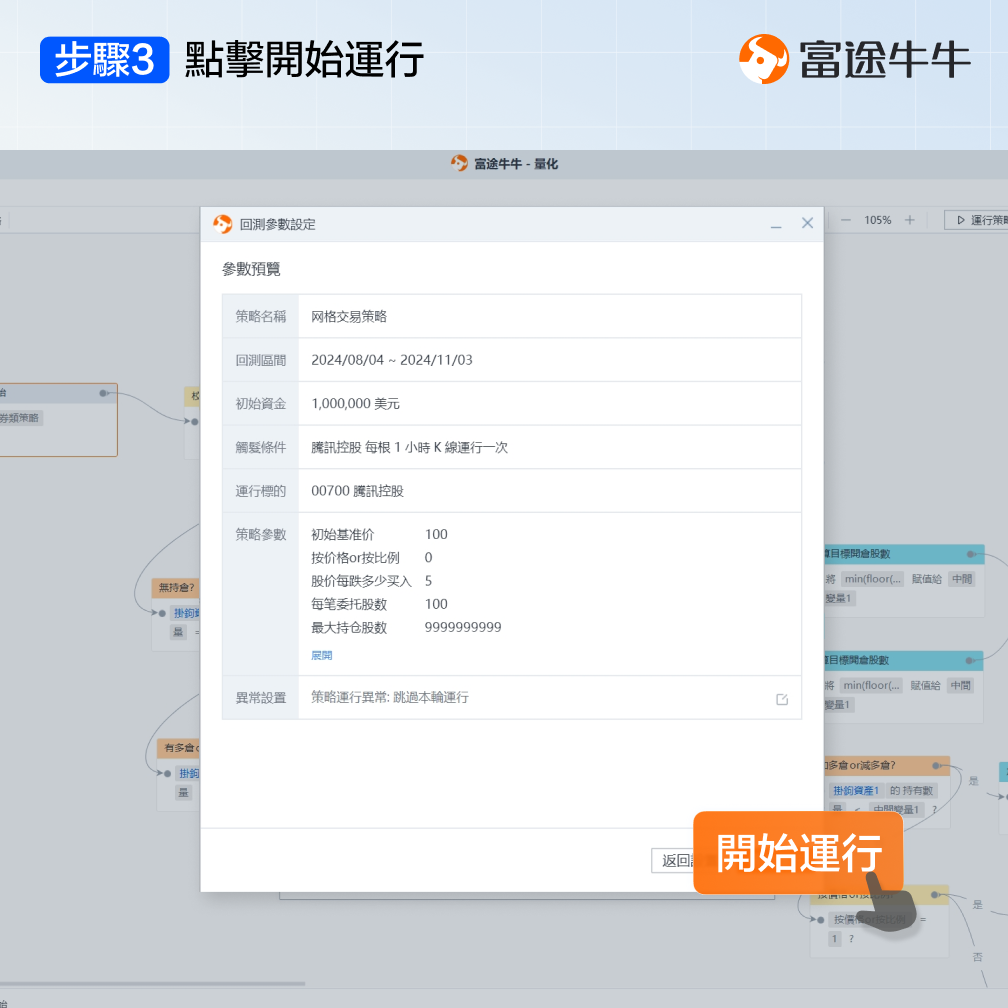This screenshot has width=1008, height=1008.
Task: Zoom out using the minus icon on the toolbar
Action: [845, 220]
